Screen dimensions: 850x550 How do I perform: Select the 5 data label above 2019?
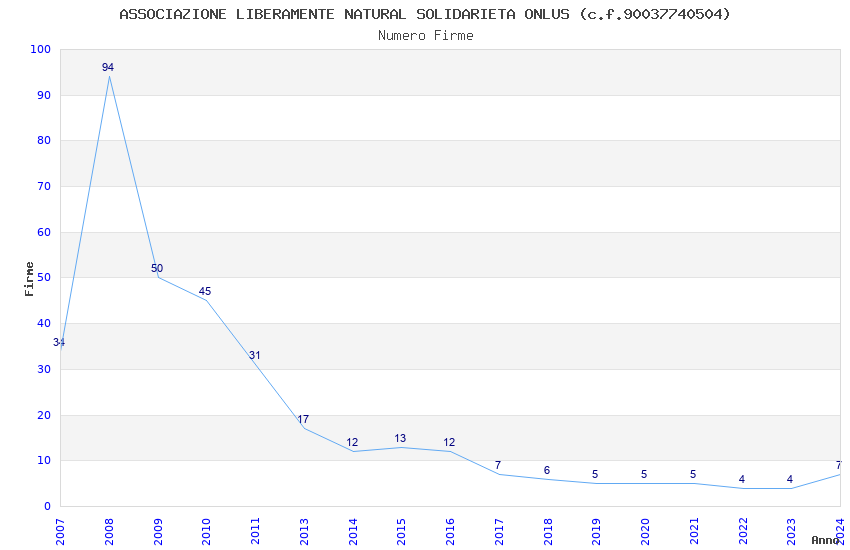(595, 474)
